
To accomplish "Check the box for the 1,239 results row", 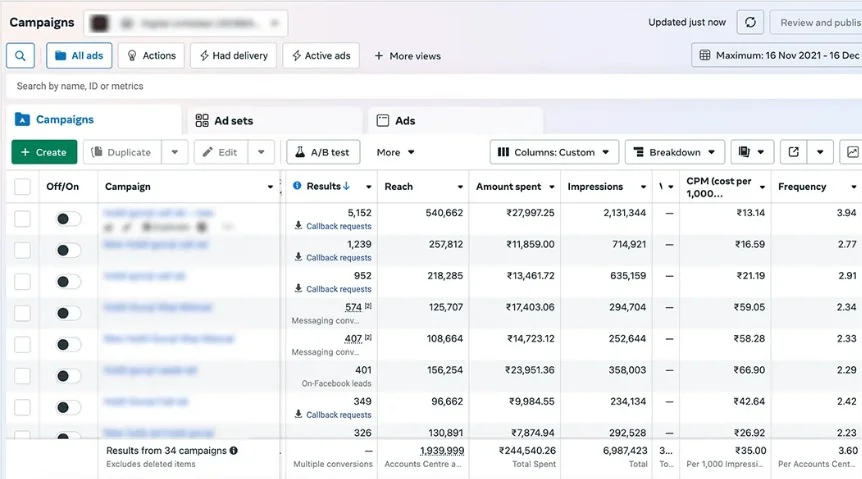I will (22, 250).
